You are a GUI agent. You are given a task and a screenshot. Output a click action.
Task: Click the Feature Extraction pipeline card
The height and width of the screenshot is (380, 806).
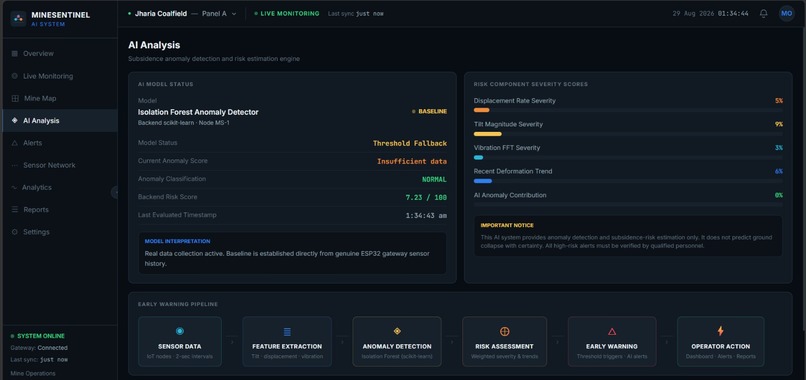tap(287, 341)
